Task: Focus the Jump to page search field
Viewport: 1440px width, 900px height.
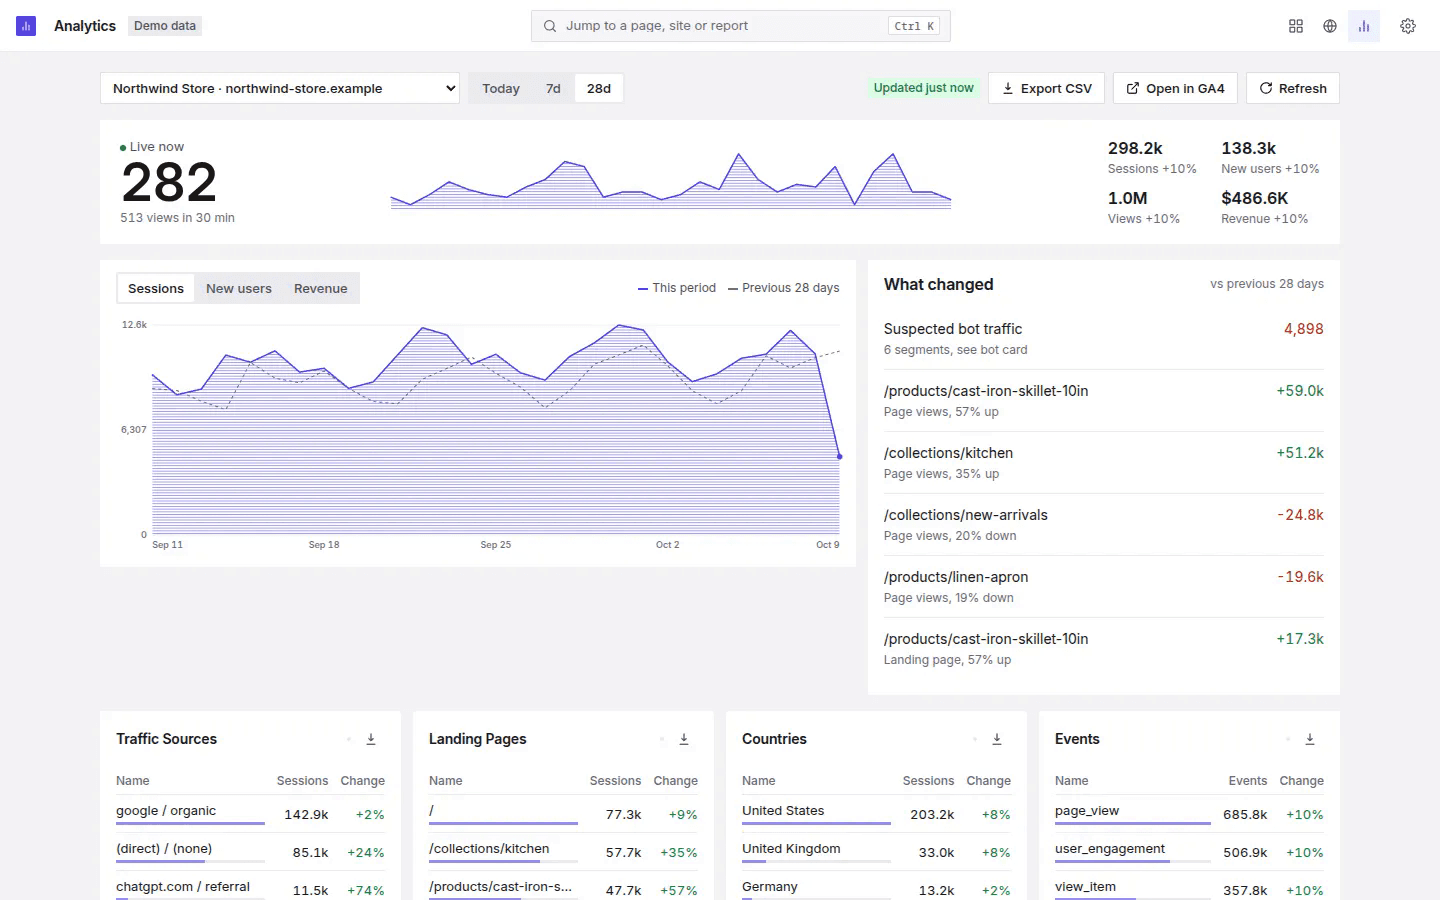Action: coord(741,26)
